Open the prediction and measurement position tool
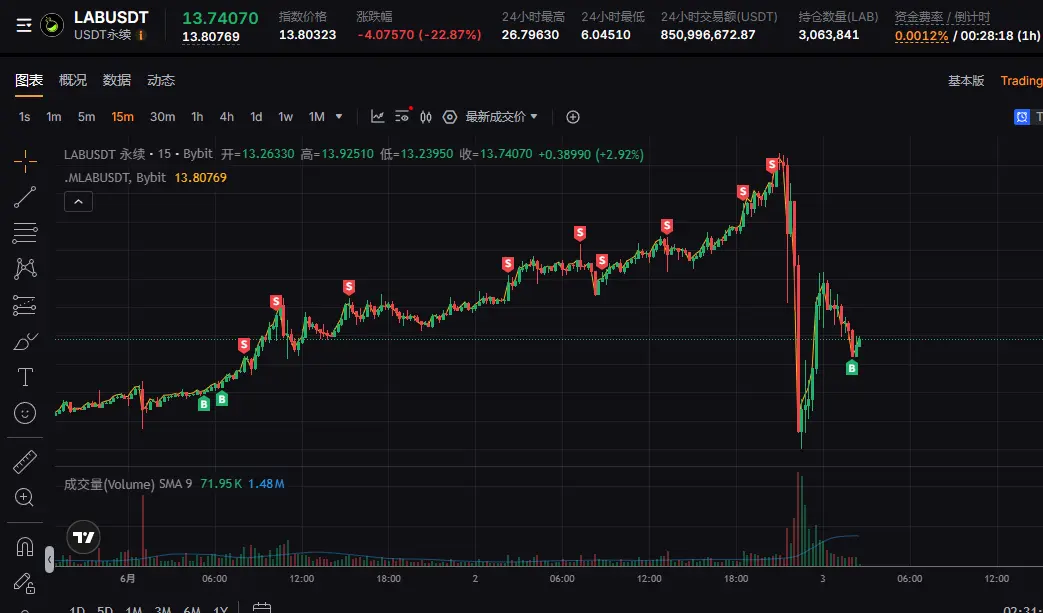The image size is (1043, 613). click(x=25, y=305)
